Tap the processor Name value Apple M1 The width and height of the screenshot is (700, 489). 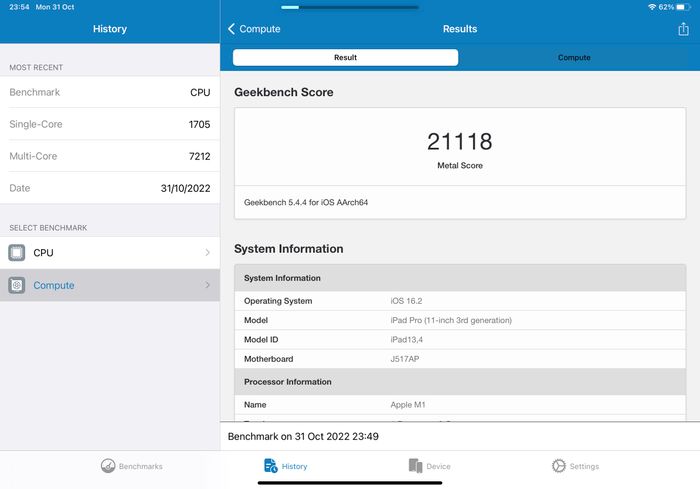click(x=408, y=405)
